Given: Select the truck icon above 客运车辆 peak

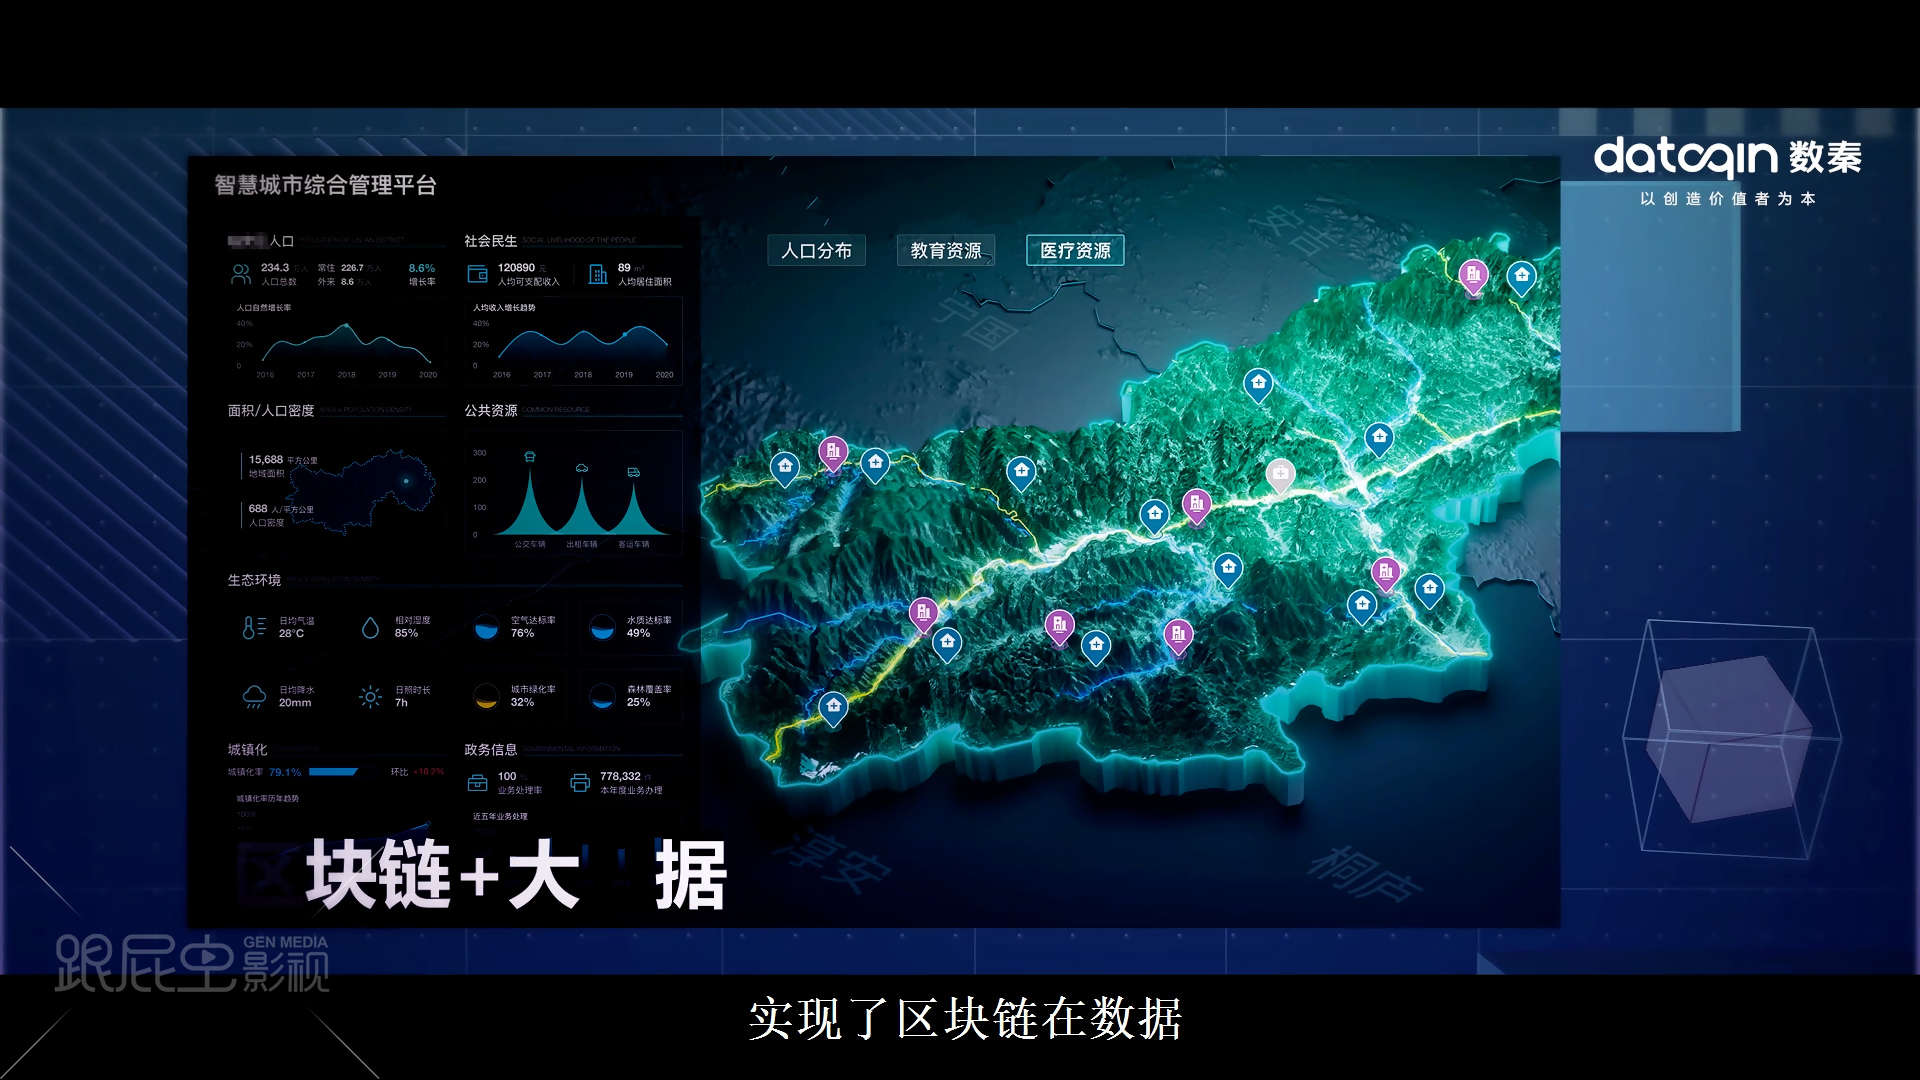Looking at the screenshot, I should tap(633, 472).
